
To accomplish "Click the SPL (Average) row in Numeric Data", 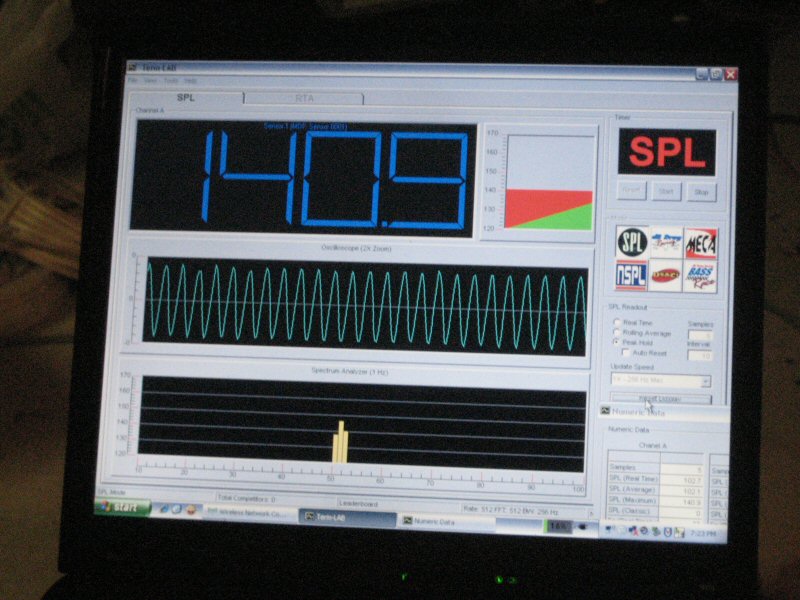I will tap(656, 491).
